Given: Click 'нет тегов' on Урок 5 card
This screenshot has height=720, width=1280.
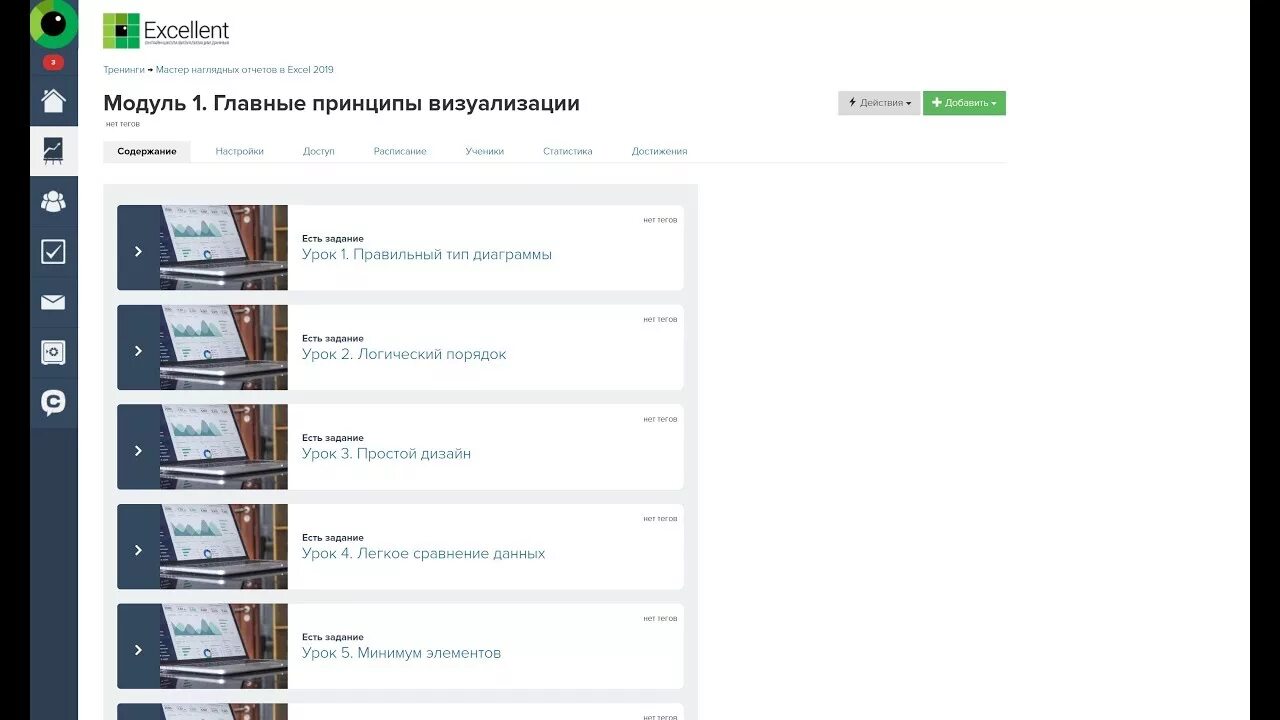Looking at the screenshot, I should (660, 618).
